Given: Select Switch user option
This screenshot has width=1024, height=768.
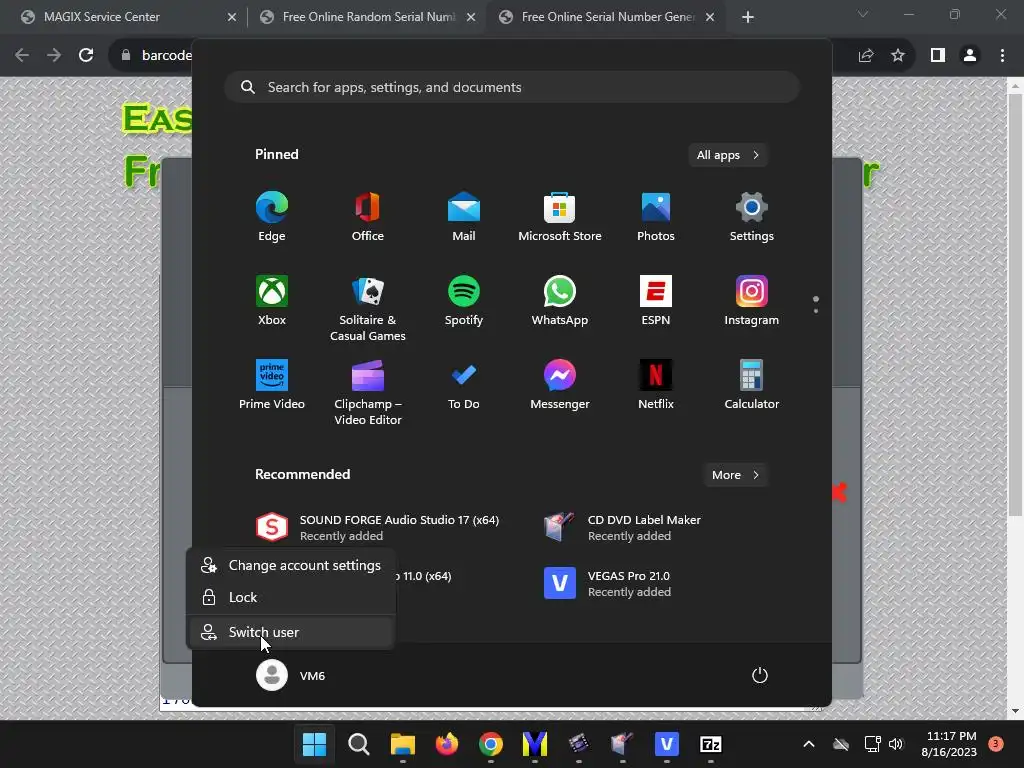Looking at the screenshot, I should point(291,632).
